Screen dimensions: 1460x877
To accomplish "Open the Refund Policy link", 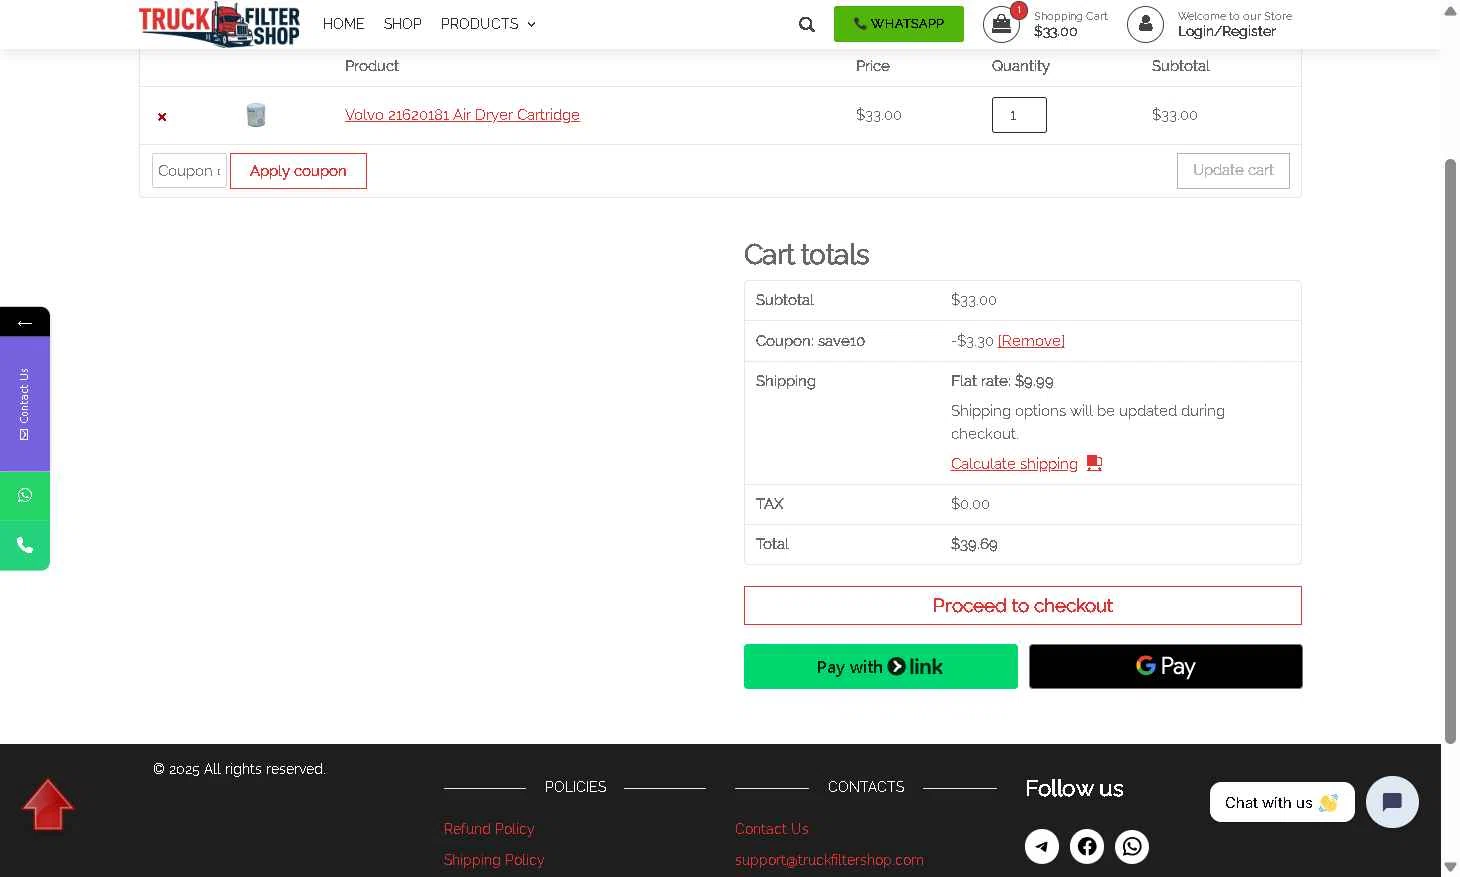I will 489,829.
